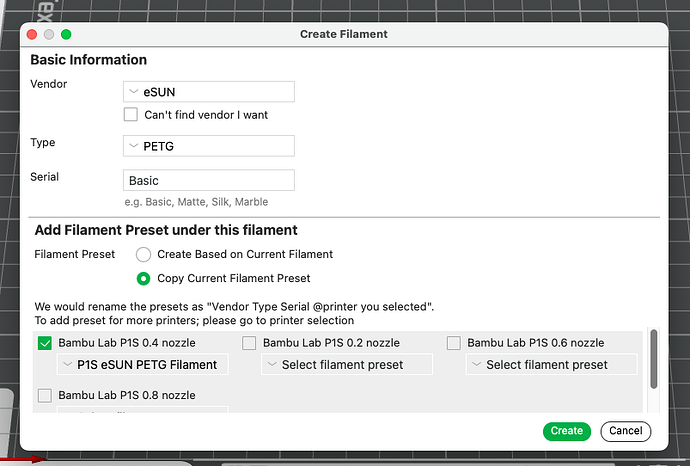Image resolution: width=690 pixels, height=466 pixels.
Task: Select Create Based on Current Filament radio
Action: click(x=143, y=254)
